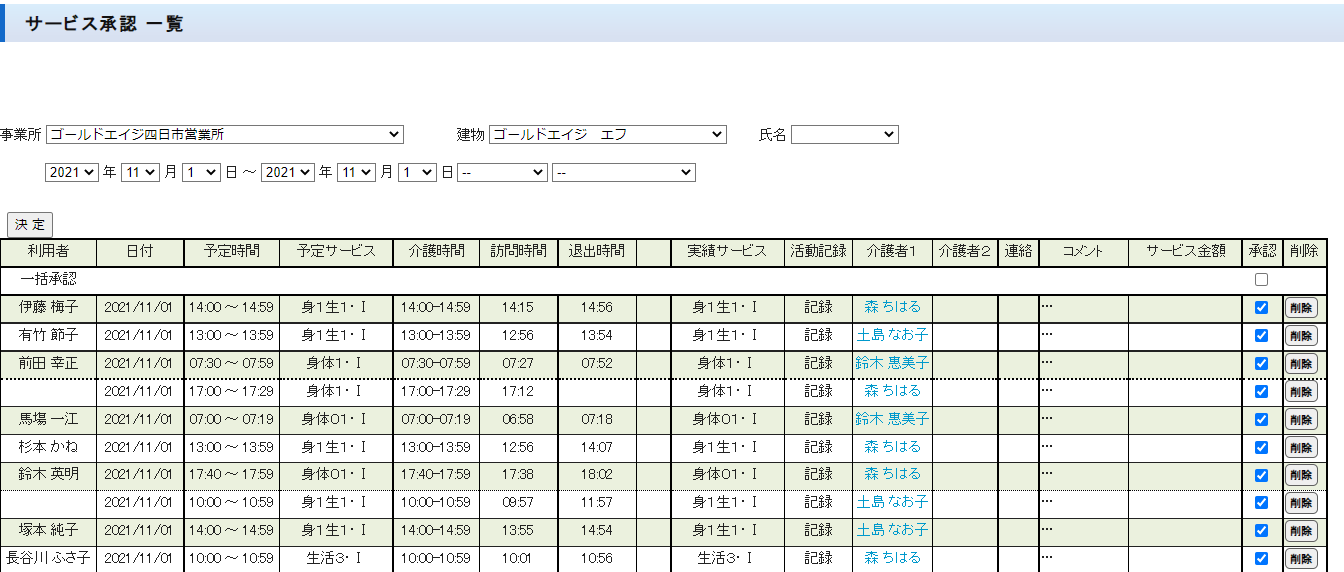
Task: Open the 事業所 office dropdown
Action: pyautogui.click(x=225, y=134)
